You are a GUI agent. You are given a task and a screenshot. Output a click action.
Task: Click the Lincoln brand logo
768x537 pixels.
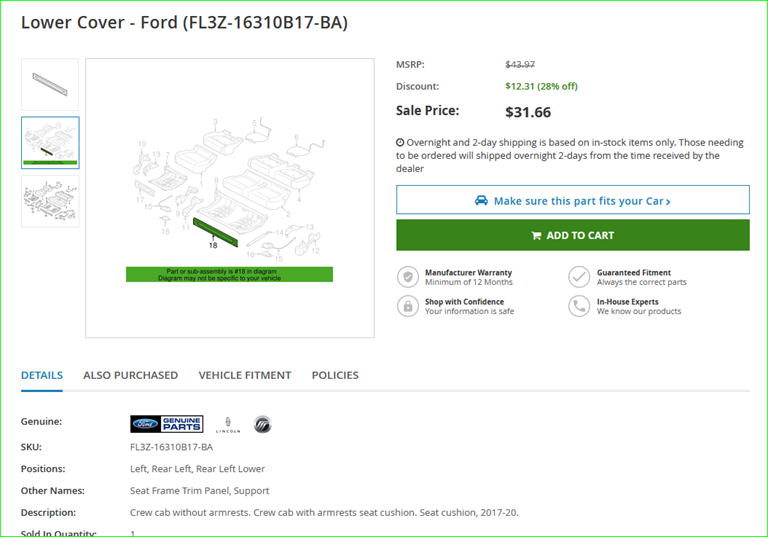point(226,425)
